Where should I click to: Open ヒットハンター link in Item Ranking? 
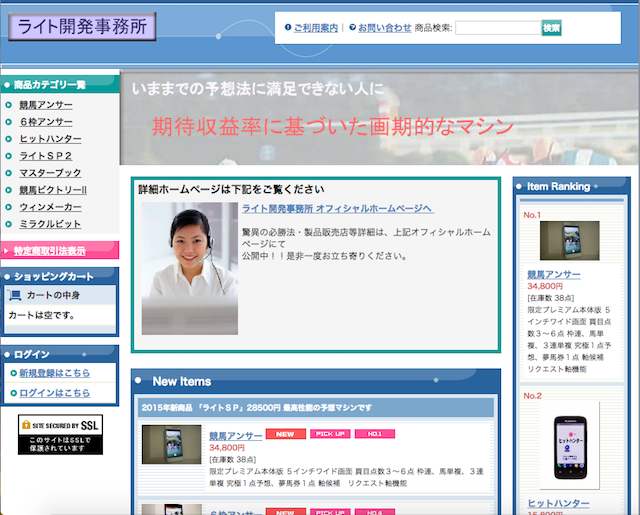tap(558, 503)
